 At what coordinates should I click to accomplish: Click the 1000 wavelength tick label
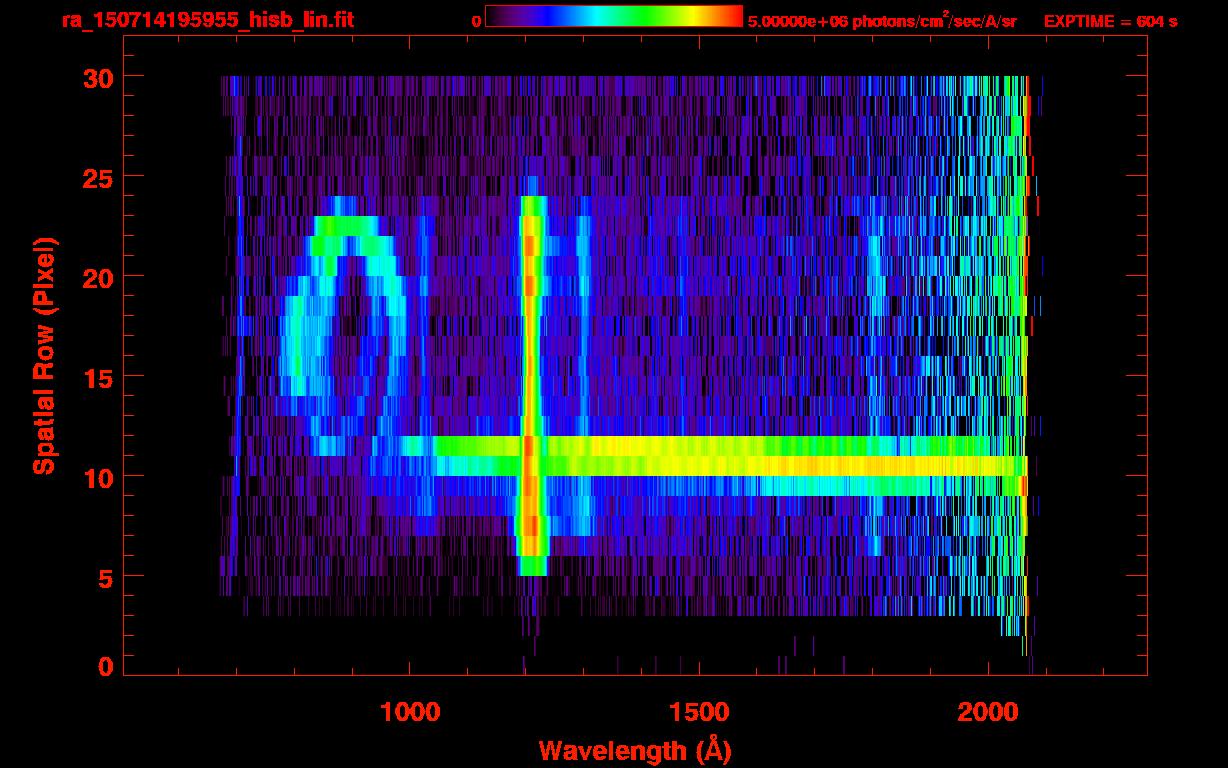click(409, 712)
